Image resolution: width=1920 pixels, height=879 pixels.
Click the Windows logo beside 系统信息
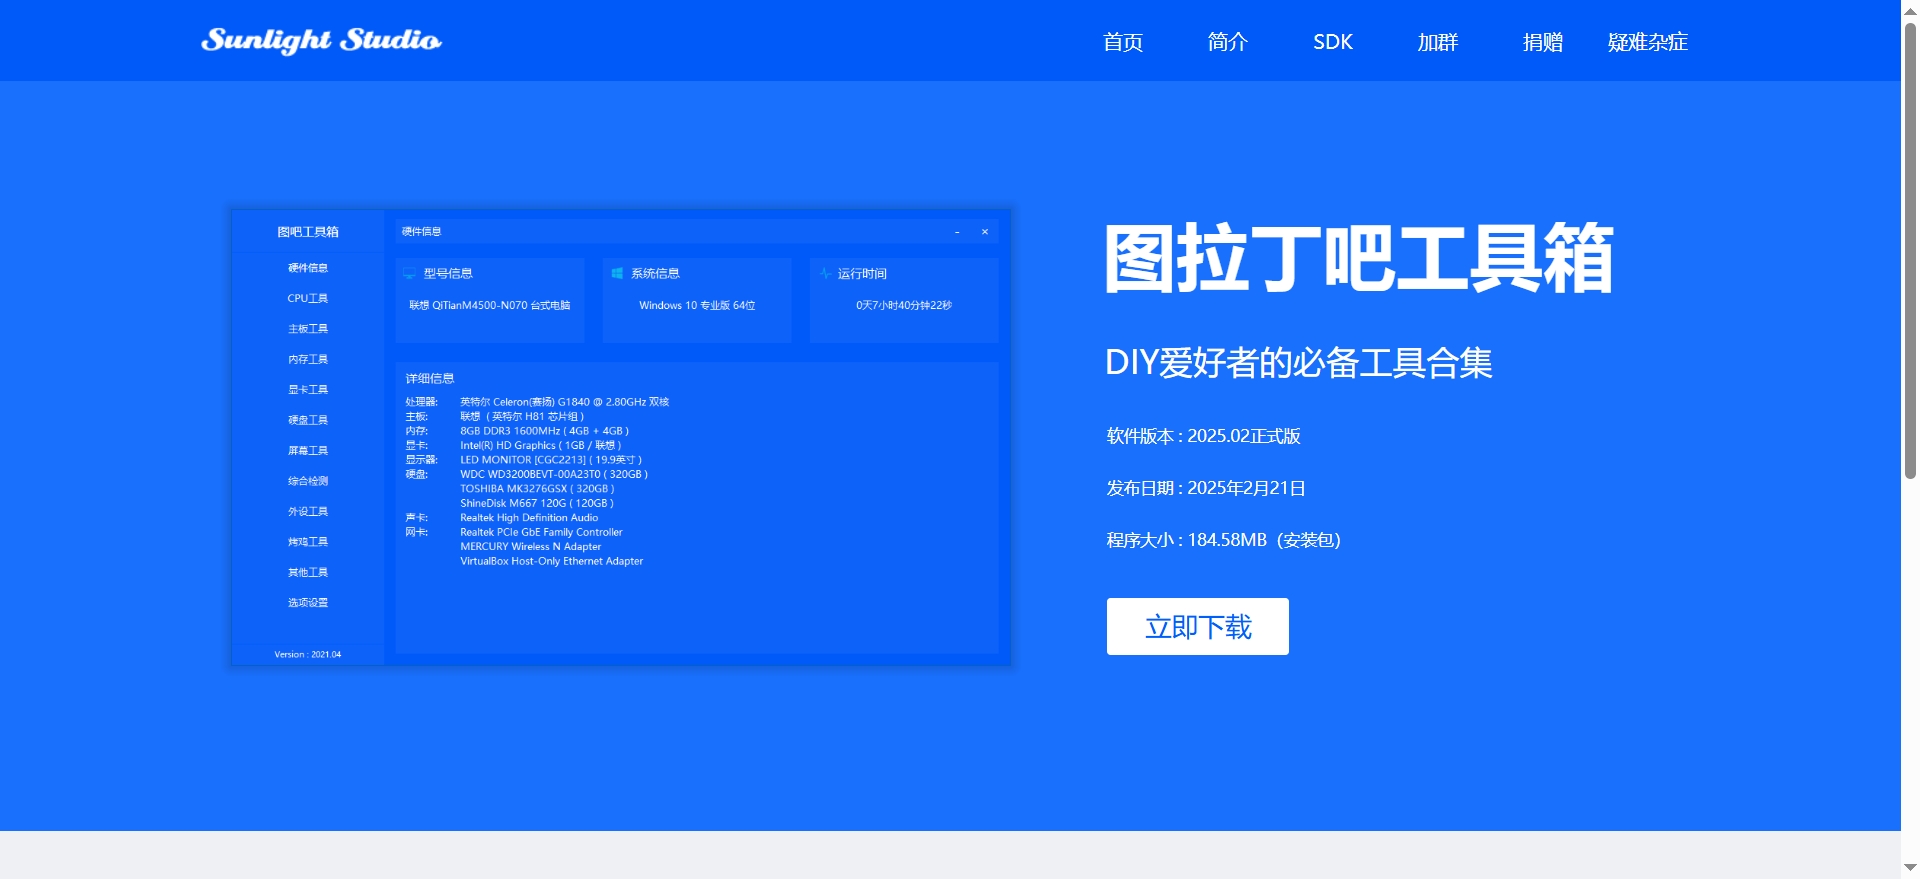click(x=617, y=273)
